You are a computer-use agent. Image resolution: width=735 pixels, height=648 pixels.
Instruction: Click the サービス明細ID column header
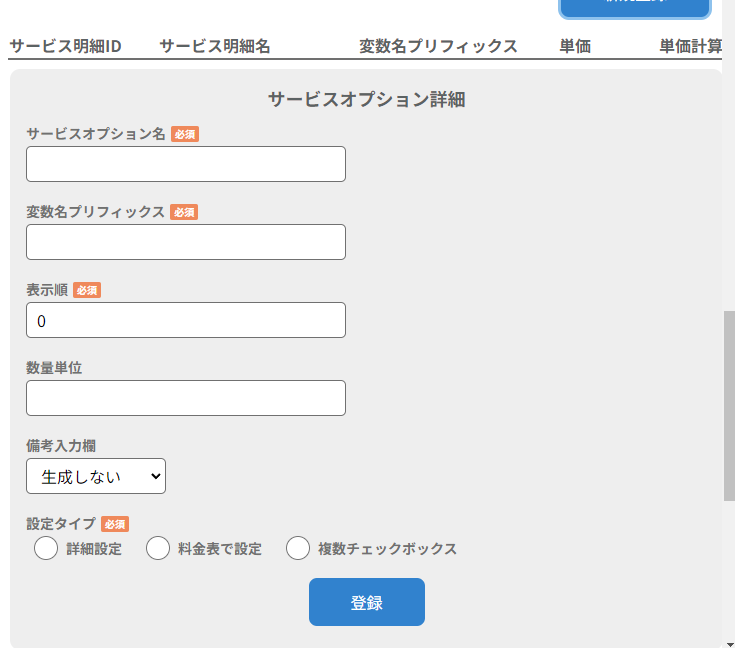65,46
